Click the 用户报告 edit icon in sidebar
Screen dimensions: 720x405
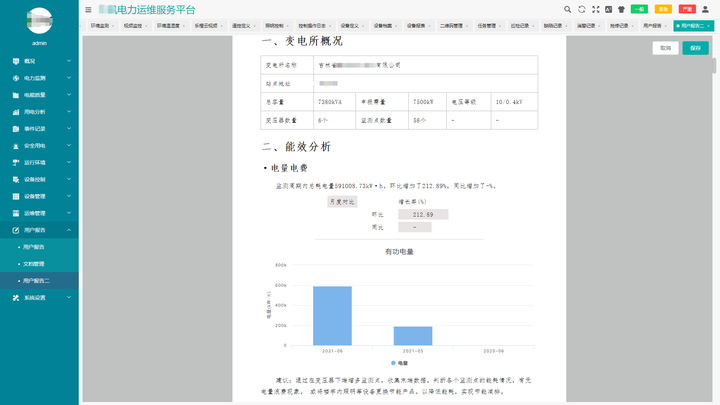click(x=16, y=230)
